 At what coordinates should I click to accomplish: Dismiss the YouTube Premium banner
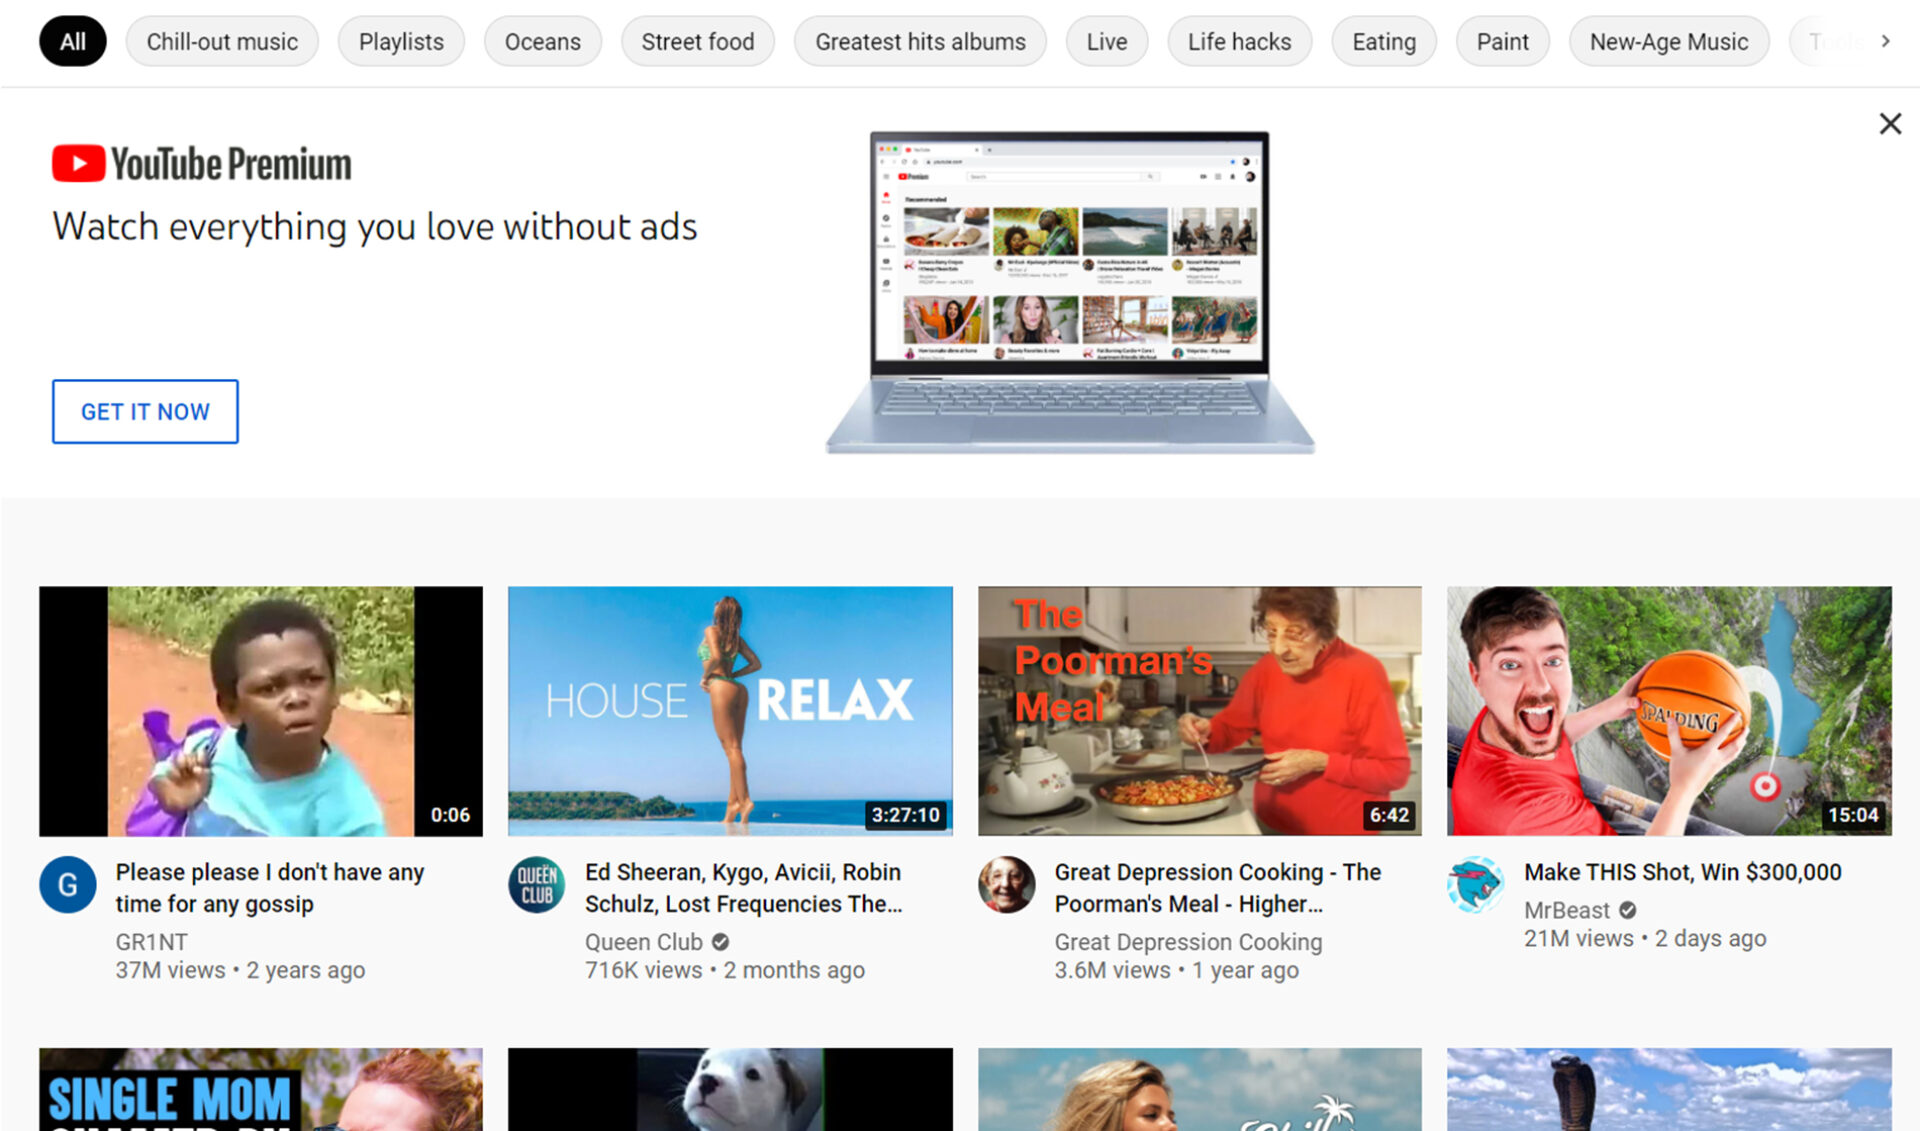coord(1889,124)
